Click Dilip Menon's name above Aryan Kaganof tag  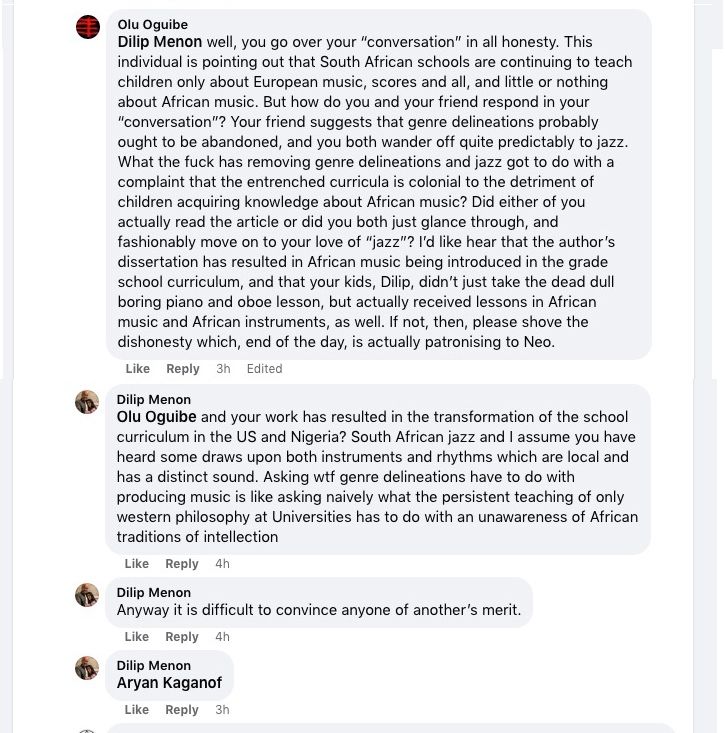point(153,665)
